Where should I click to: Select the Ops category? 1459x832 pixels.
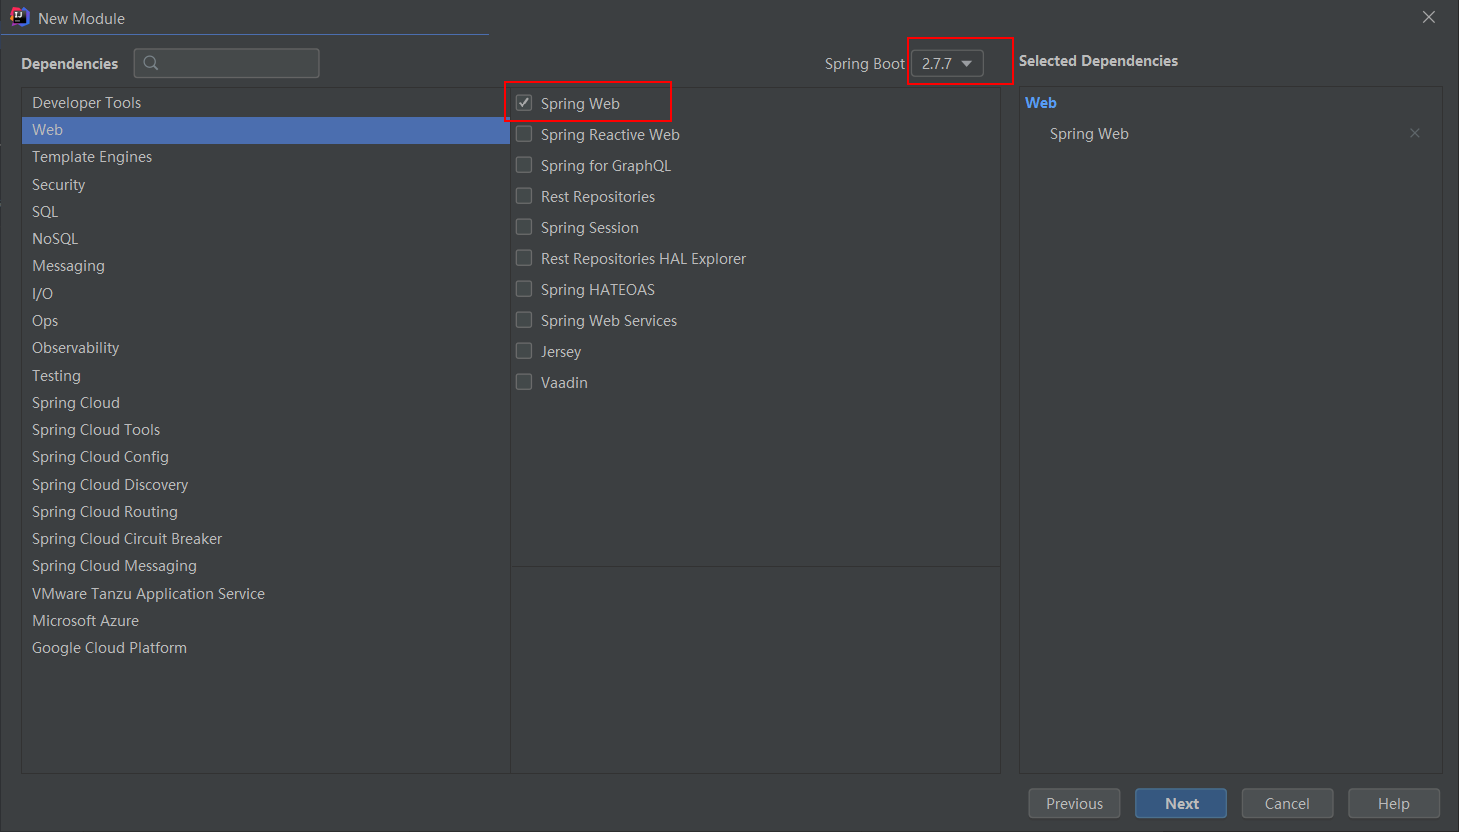(266, 321)
